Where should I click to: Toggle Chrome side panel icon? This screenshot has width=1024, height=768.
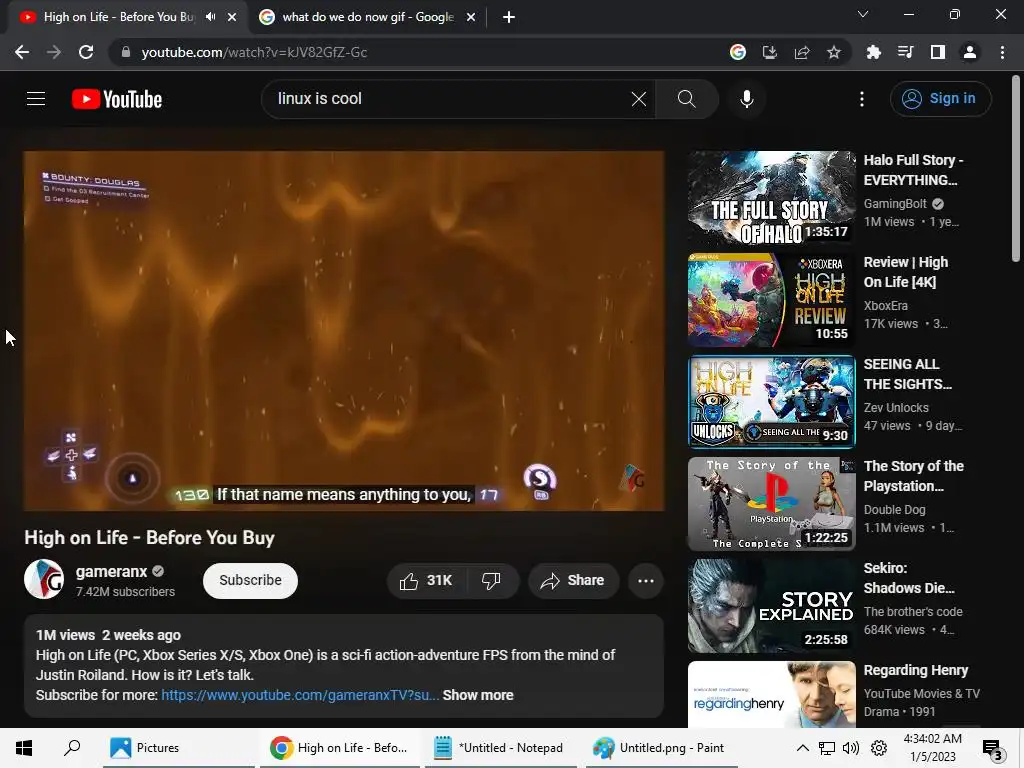click(938, 52)
